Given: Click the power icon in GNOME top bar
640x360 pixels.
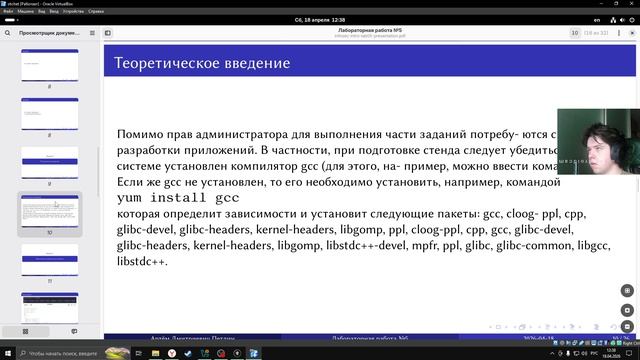Looking at the screenshot, I should [x=632, y=20].
